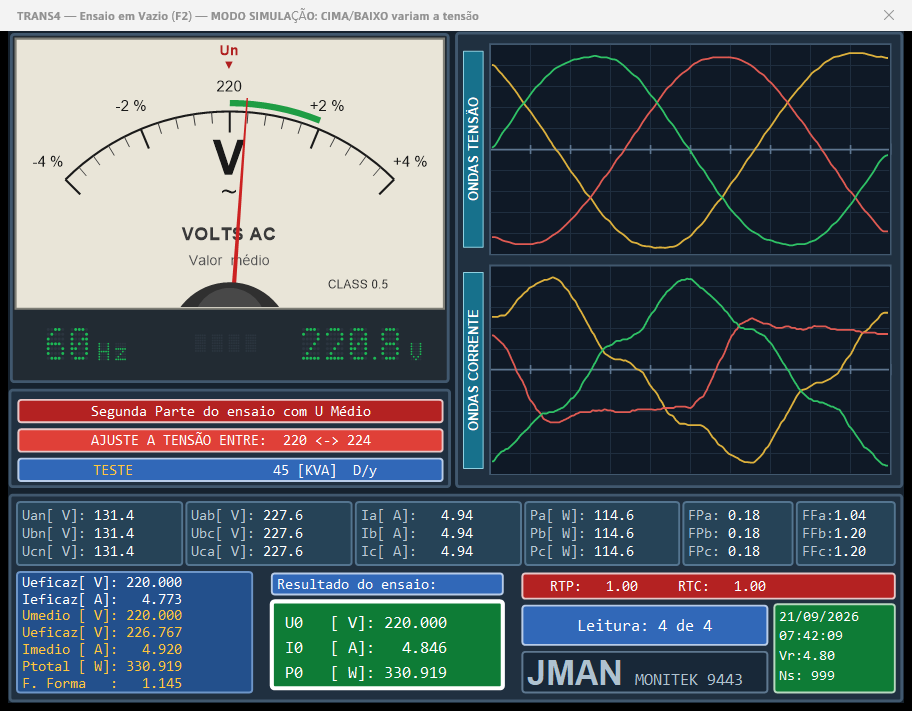Click the Uab[ V] line voltage reading
The width and height of the screenshot is (912, 711).
tap(247, 516)
